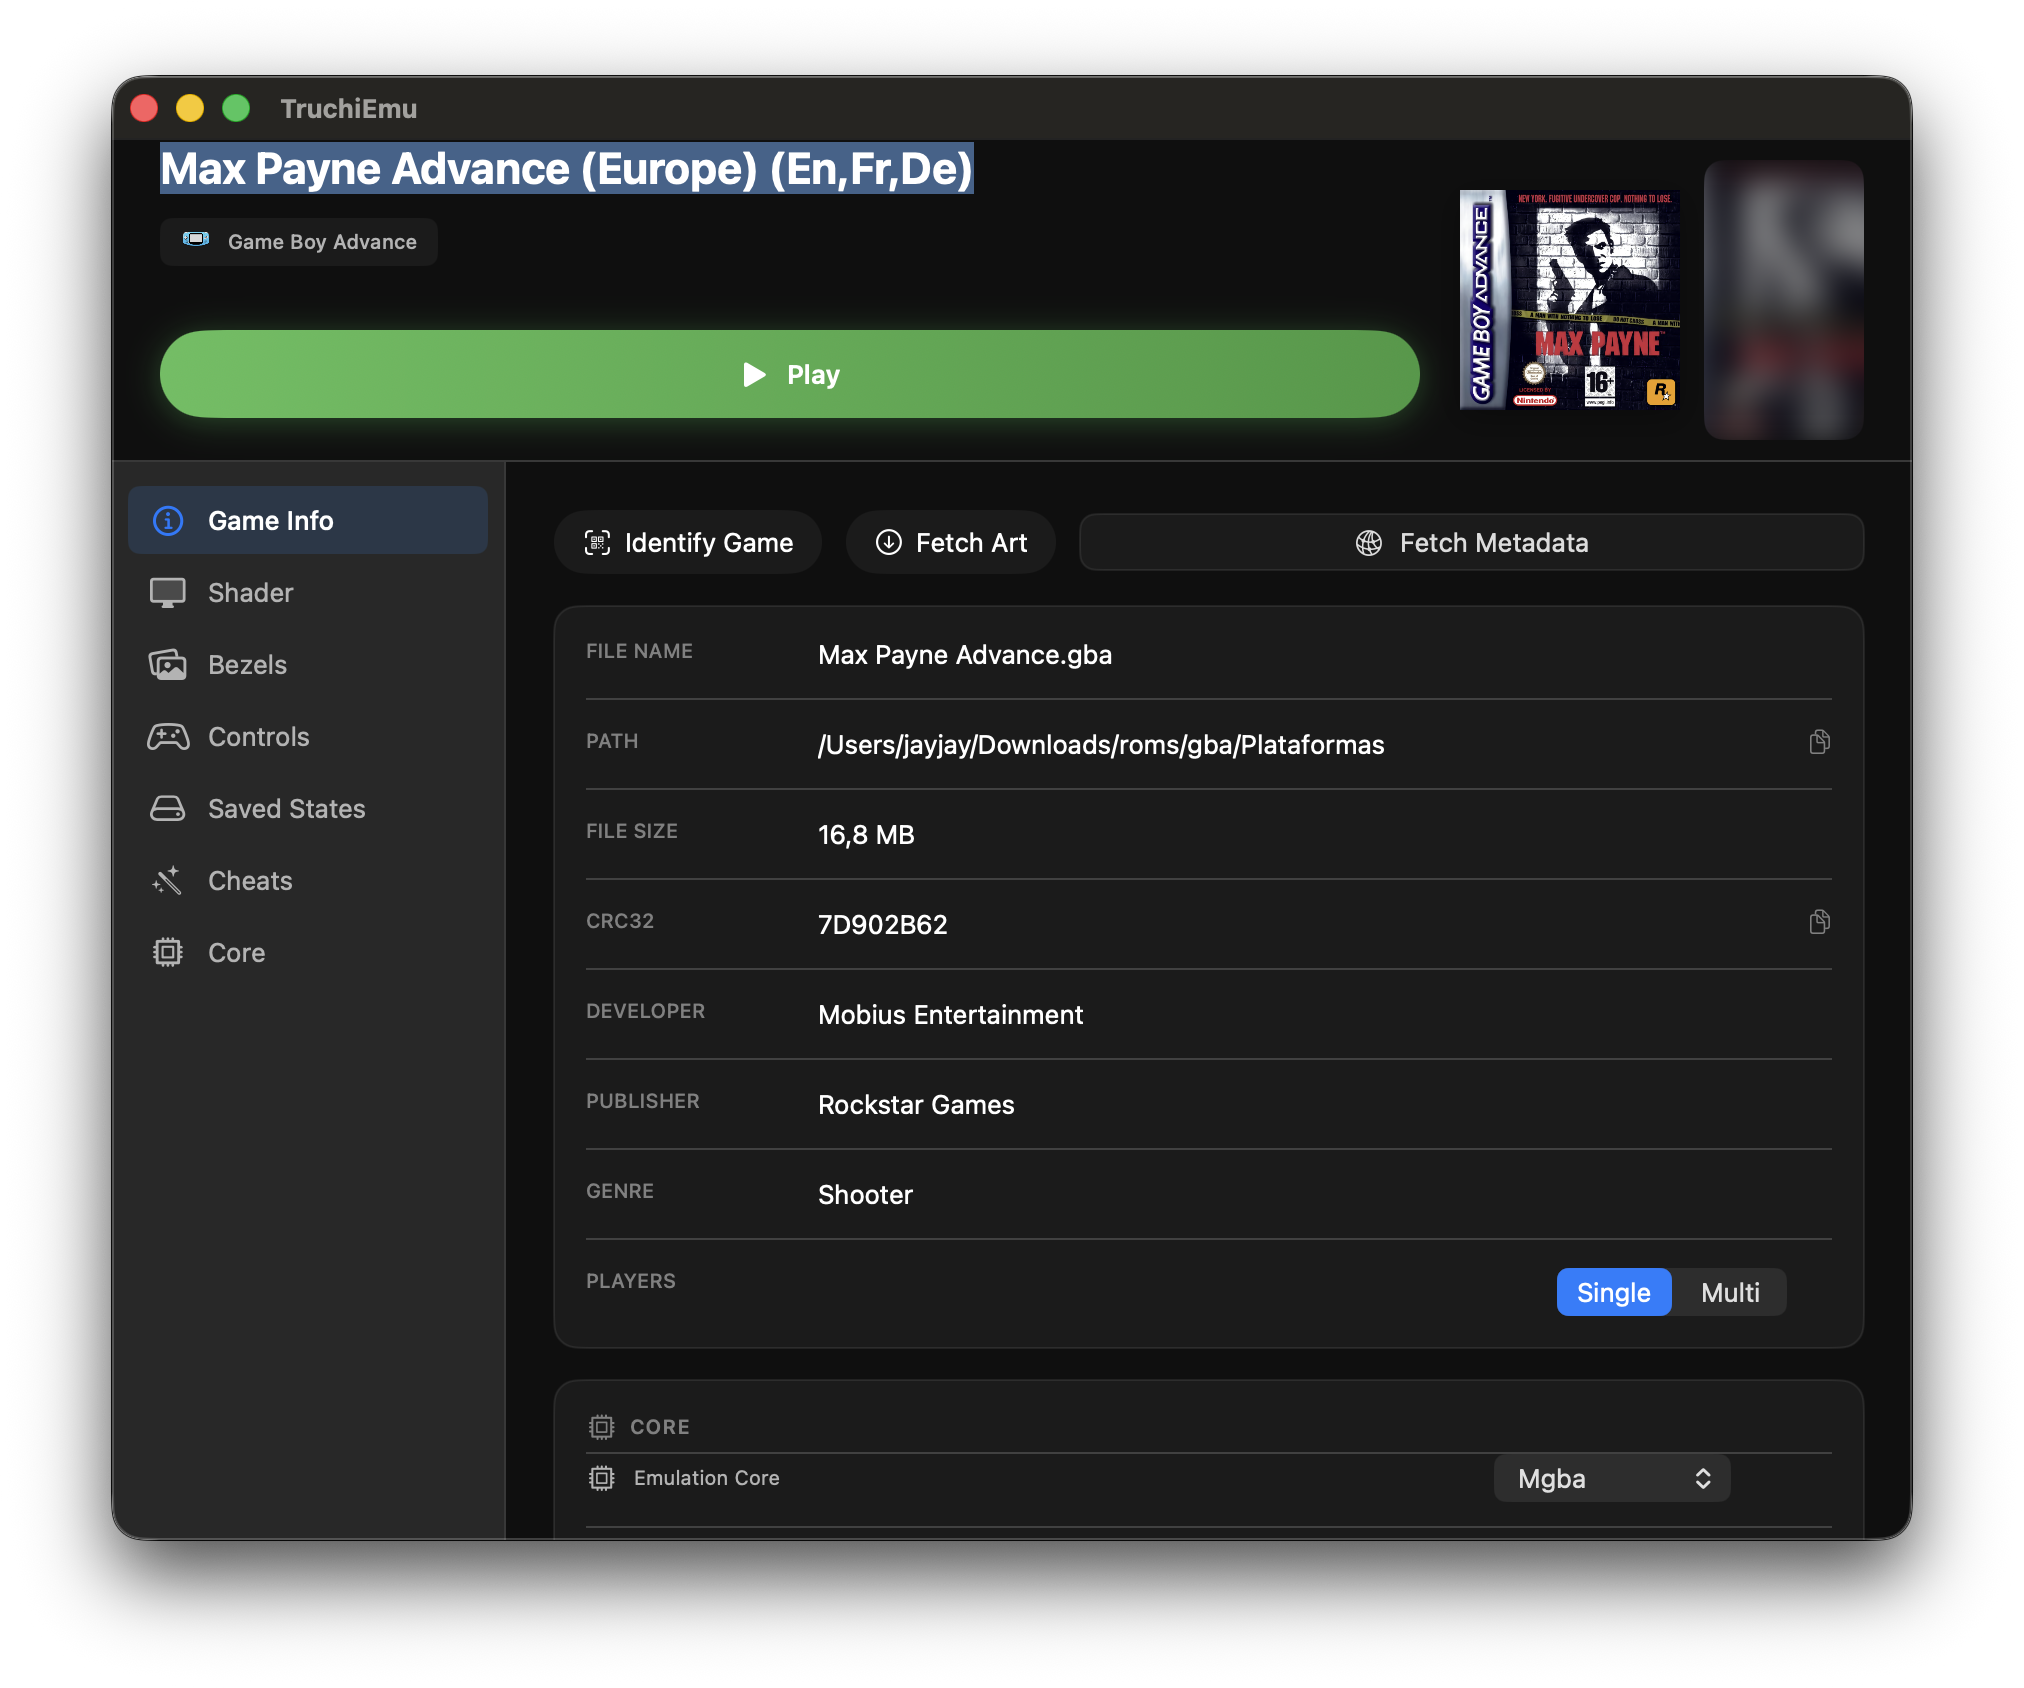Click the Fetch Metadata globe icon
2024x1688 pixels.
pyautogui.click(x=1369, y=543)
